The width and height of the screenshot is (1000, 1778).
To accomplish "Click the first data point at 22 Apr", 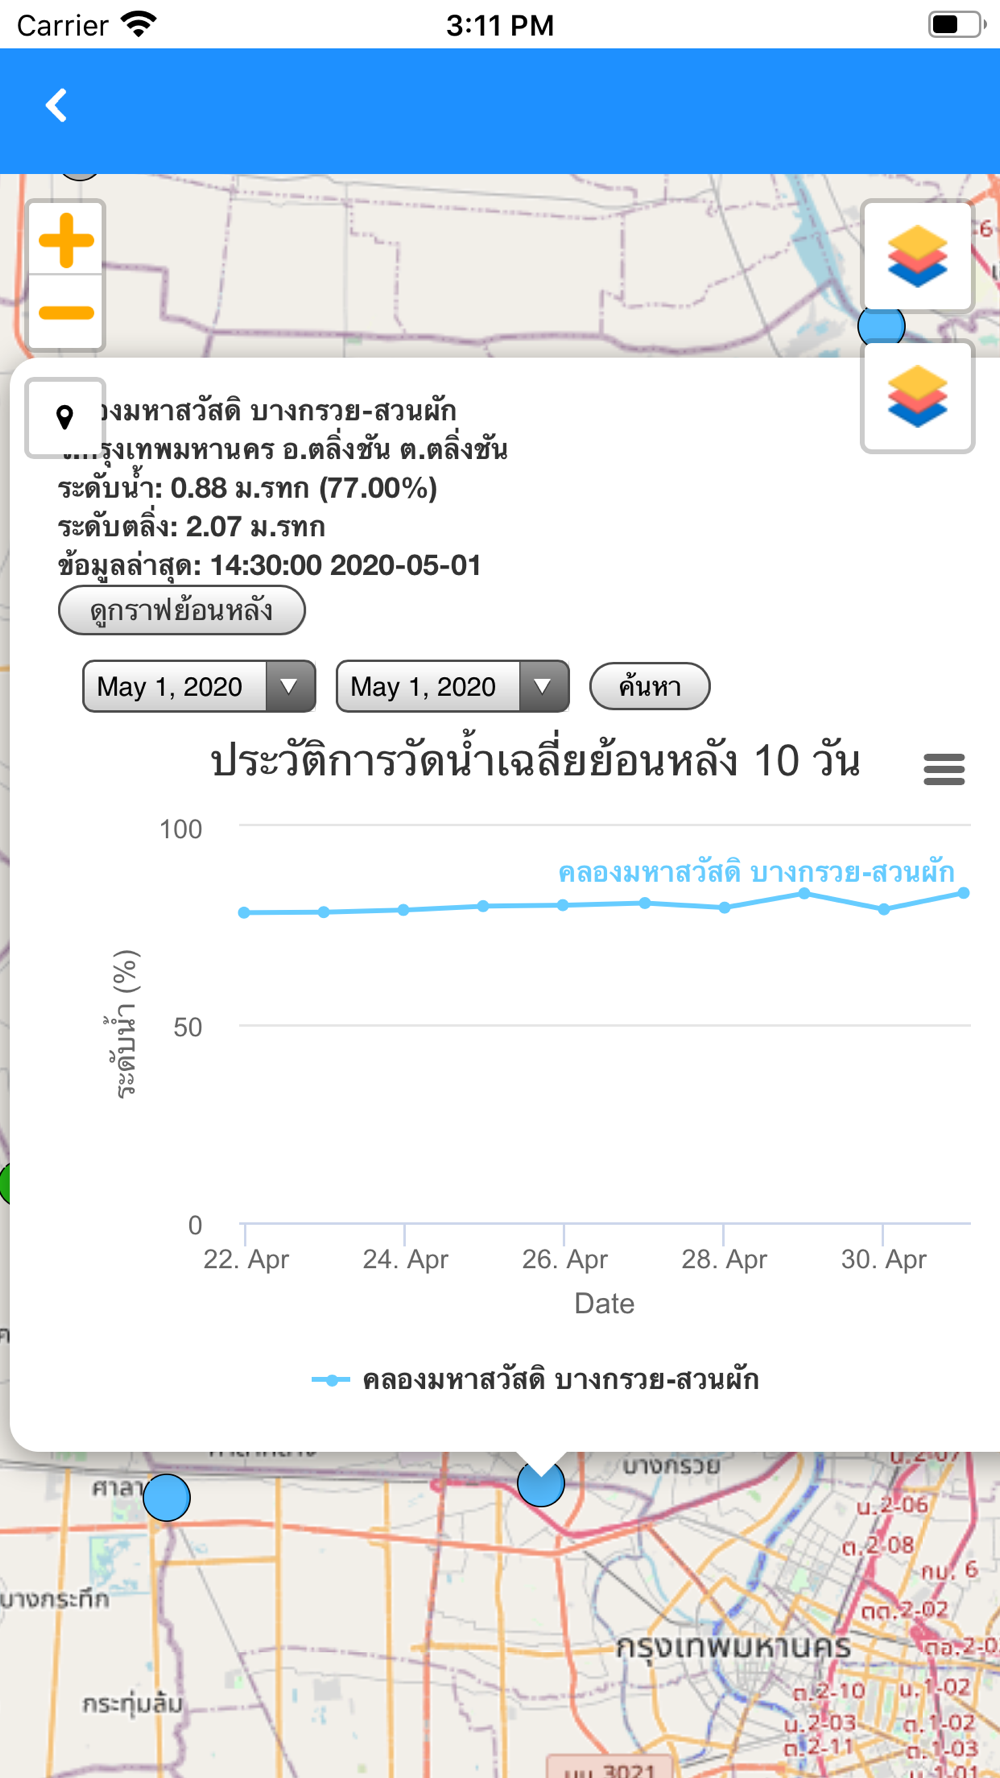I will (x=245, y=913).
